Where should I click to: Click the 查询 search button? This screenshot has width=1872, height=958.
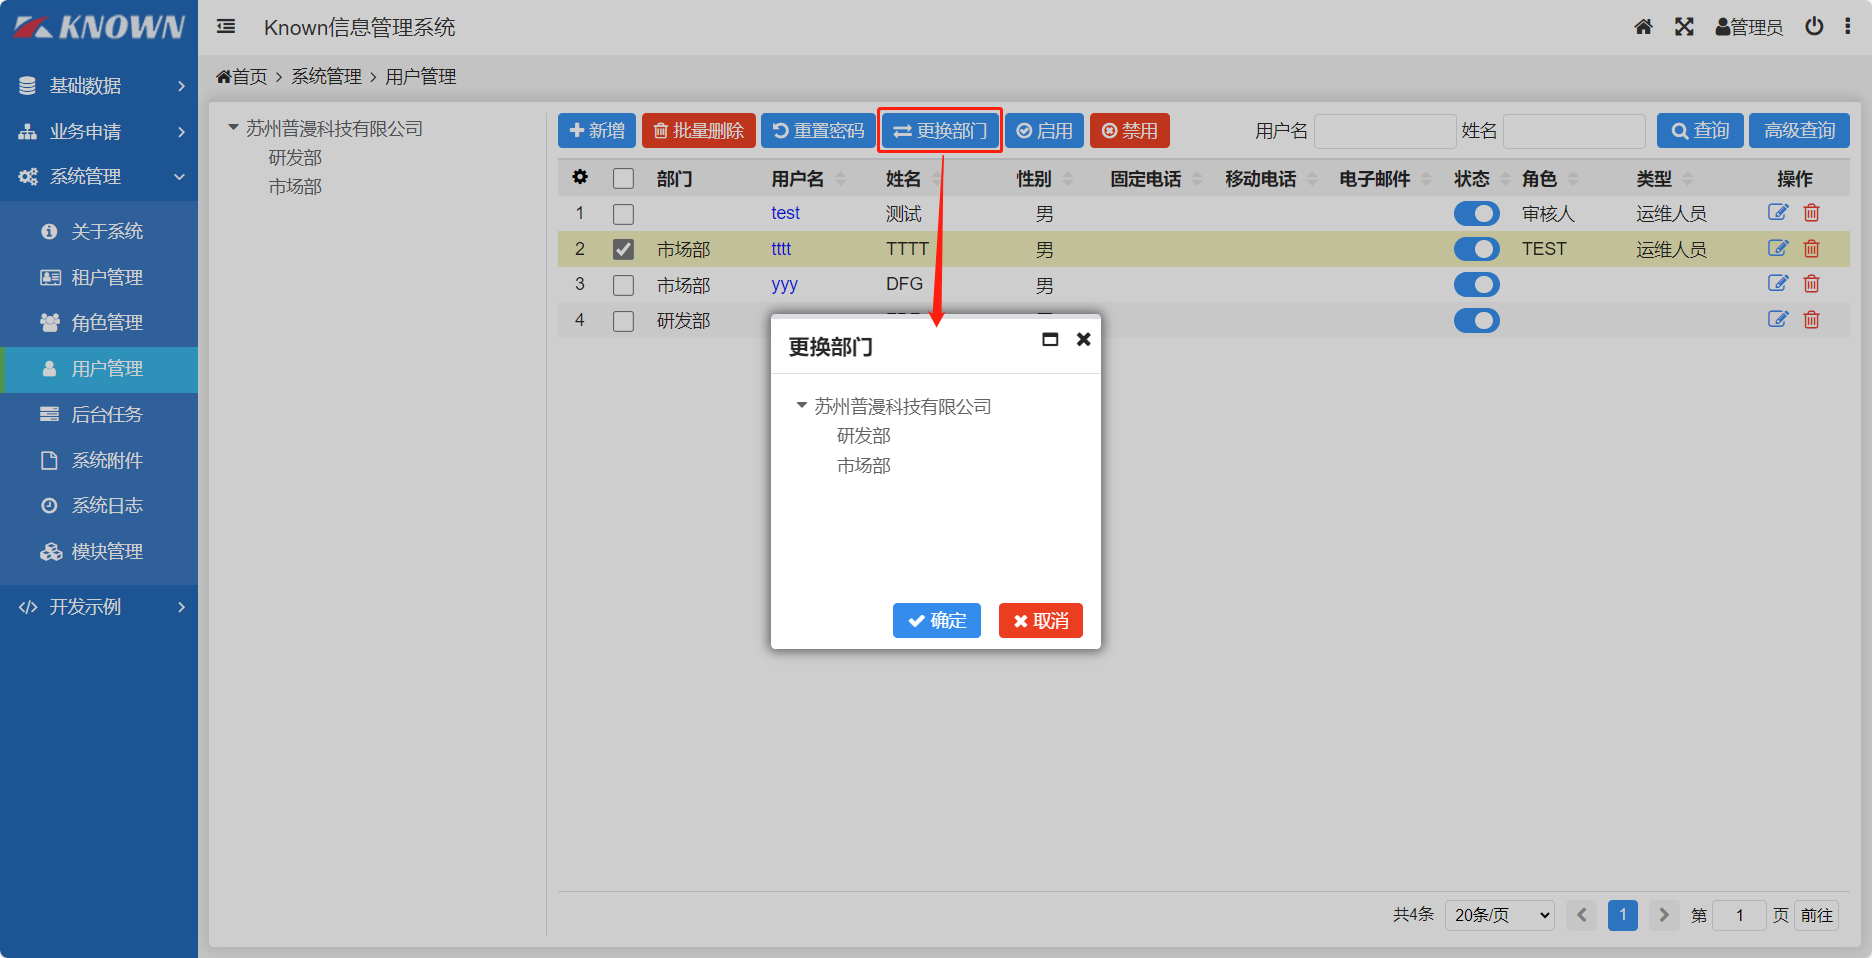coord(1700,131)
